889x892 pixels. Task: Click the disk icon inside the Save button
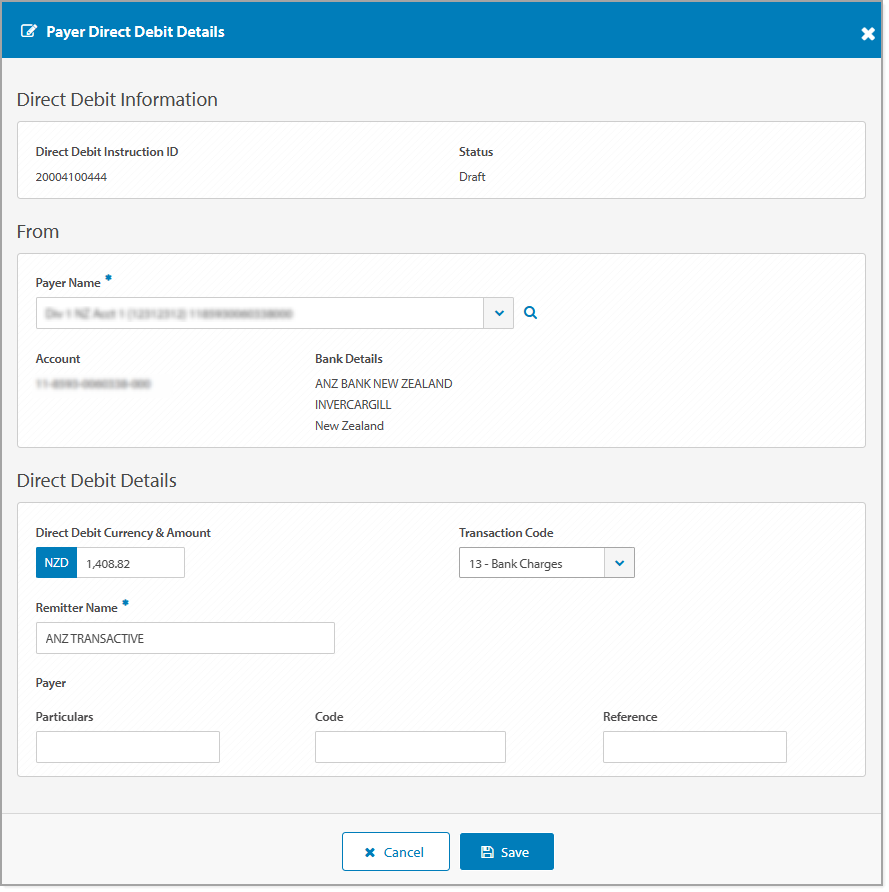pos(487,851)
